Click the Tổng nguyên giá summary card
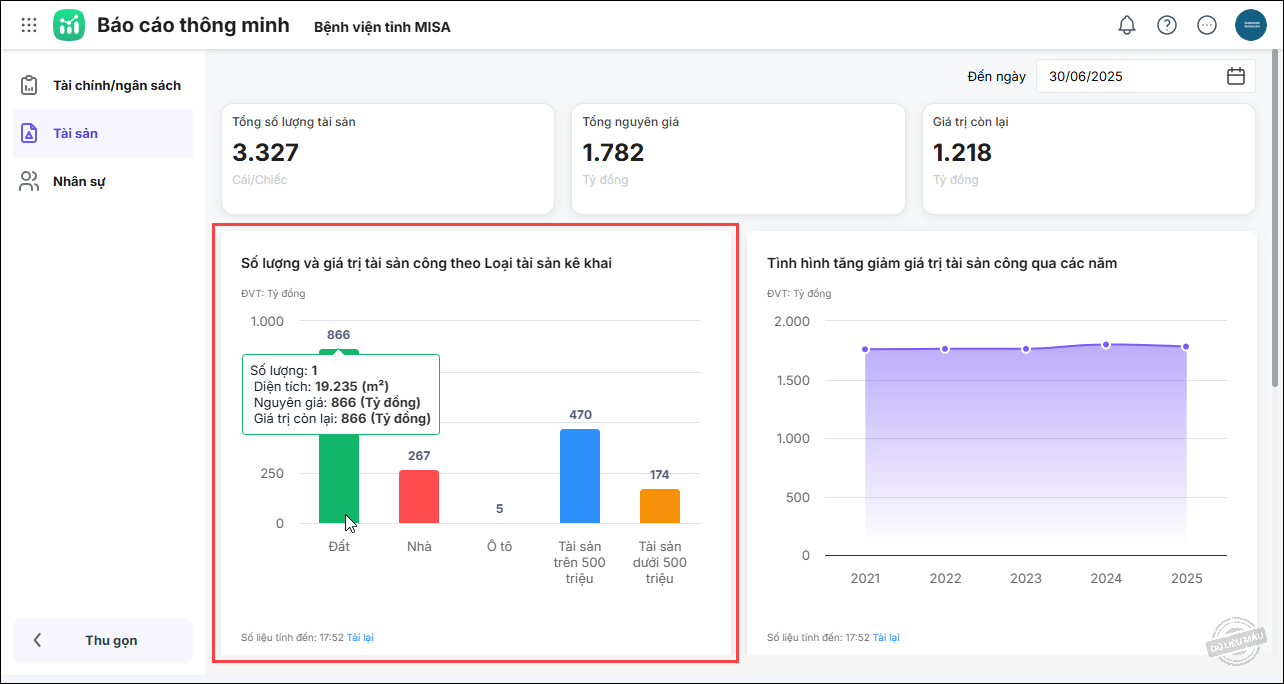1284x684 pixels. tap(738, 158)
